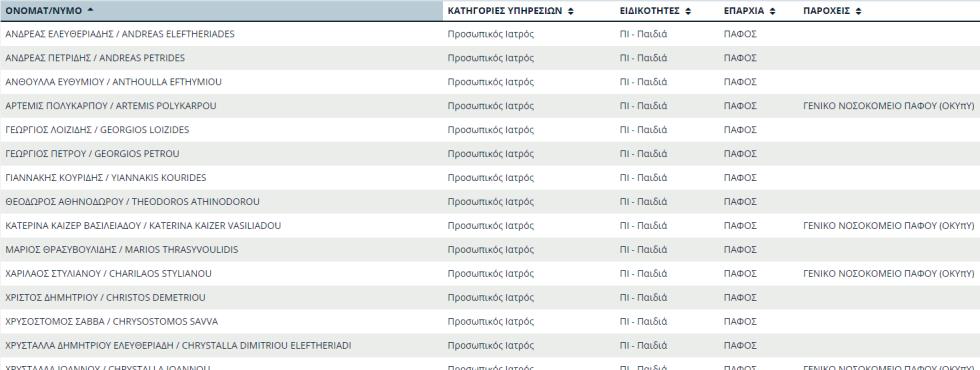The height and width of the screenshot is (370, 980).
Task: Click sort arrows beside ΠΑΡΟΧΕΙΣ header
Action: click(x=858, y=11)
